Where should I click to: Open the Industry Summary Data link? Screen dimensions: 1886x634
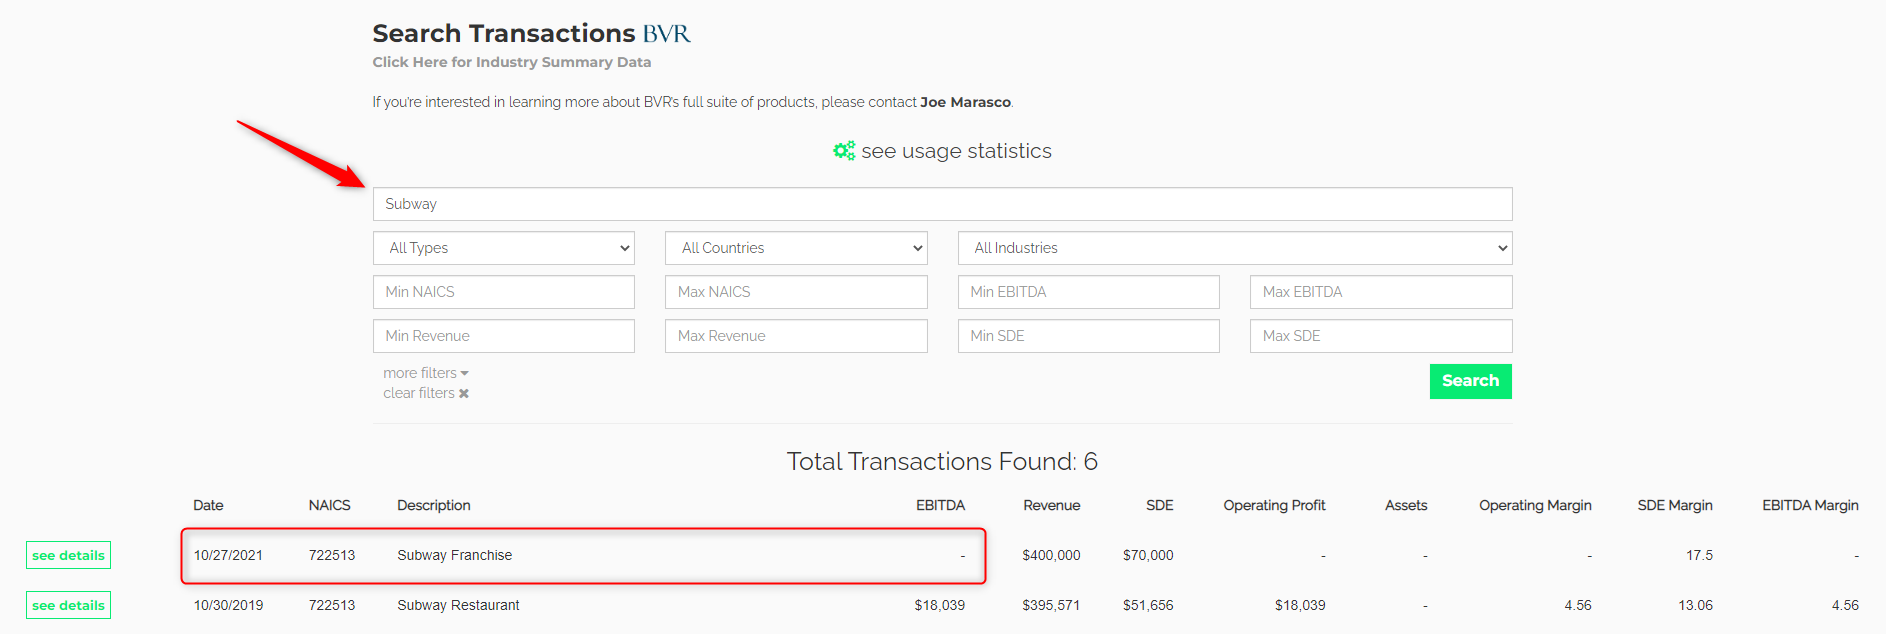(511, 62)
